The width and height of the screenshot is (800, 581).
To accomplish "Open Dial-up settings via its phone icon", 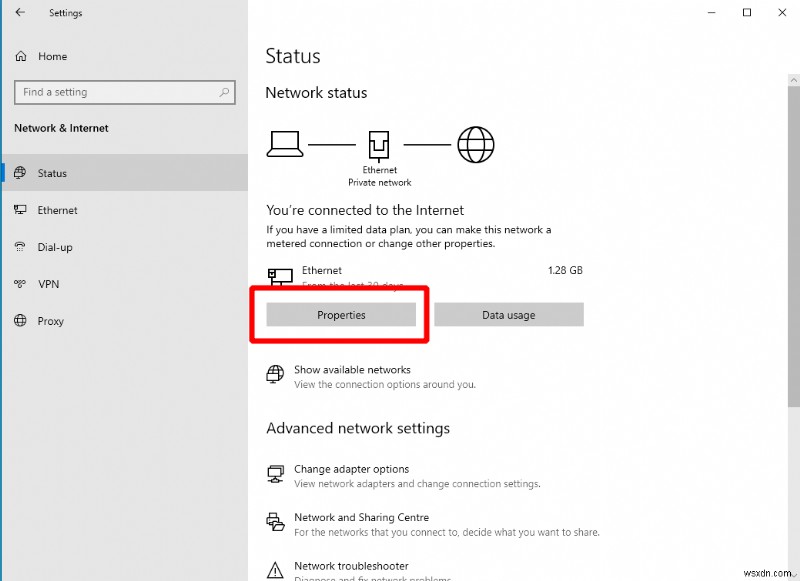I will [21, 247].
